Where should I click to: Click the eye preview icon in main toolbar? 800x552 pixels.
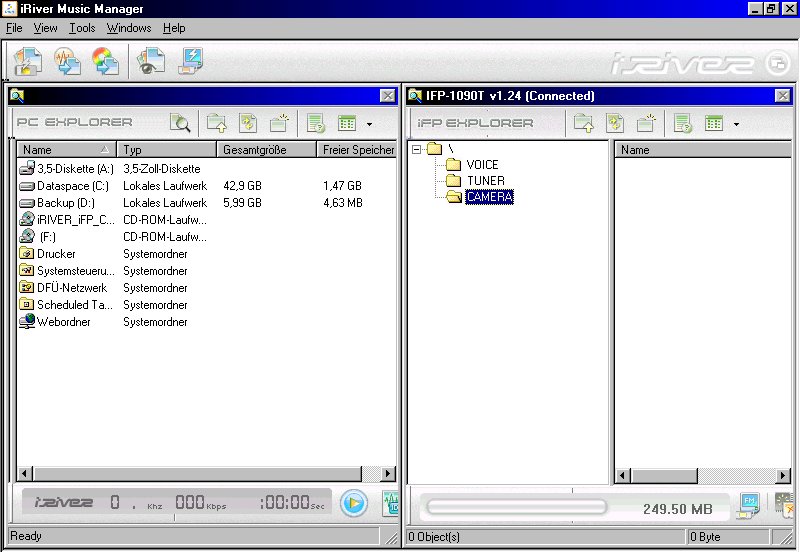pyautogui.click(x=151, y=61)
